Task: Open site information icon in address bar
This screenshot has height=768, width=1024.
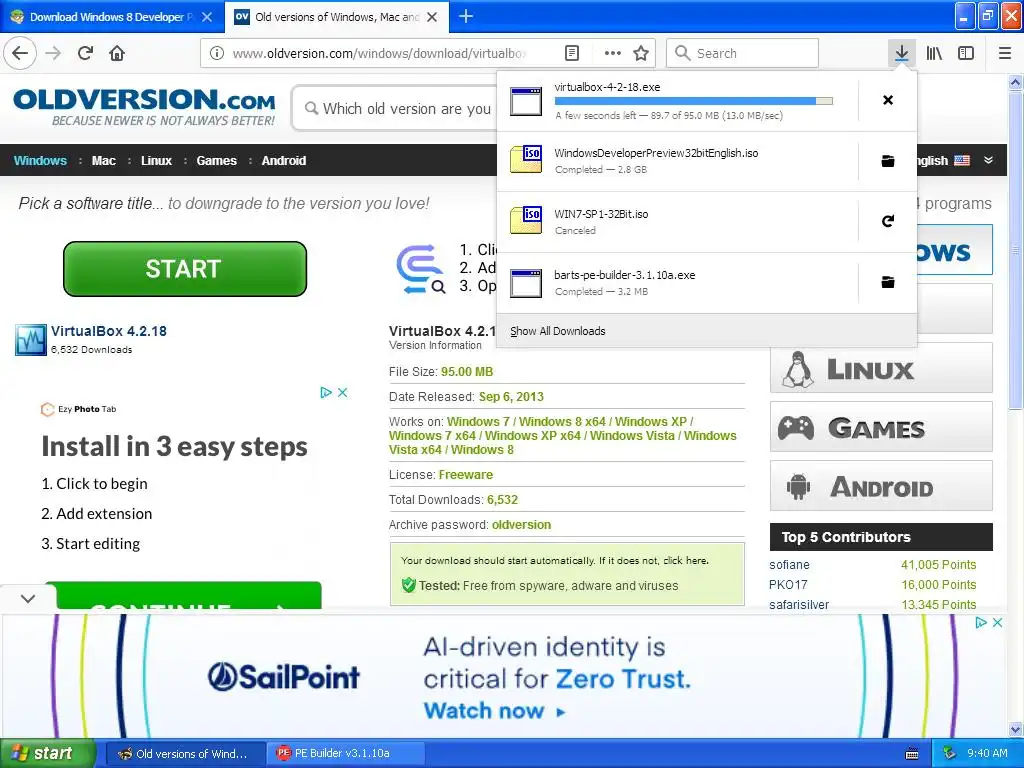Action: tap(217, 53)
